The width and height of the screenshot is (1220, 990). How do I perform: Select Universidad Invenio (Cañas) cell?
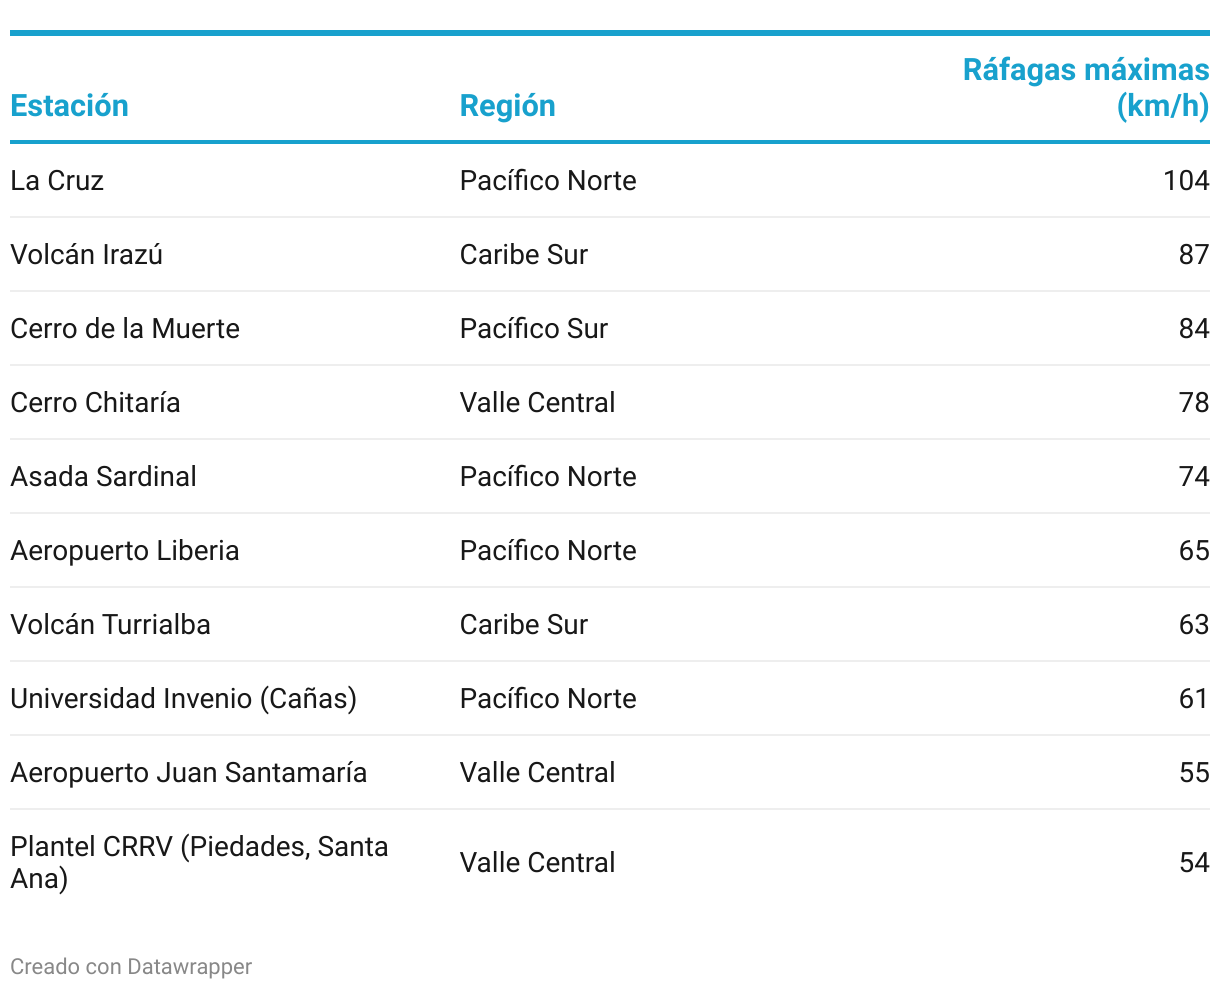184,699
